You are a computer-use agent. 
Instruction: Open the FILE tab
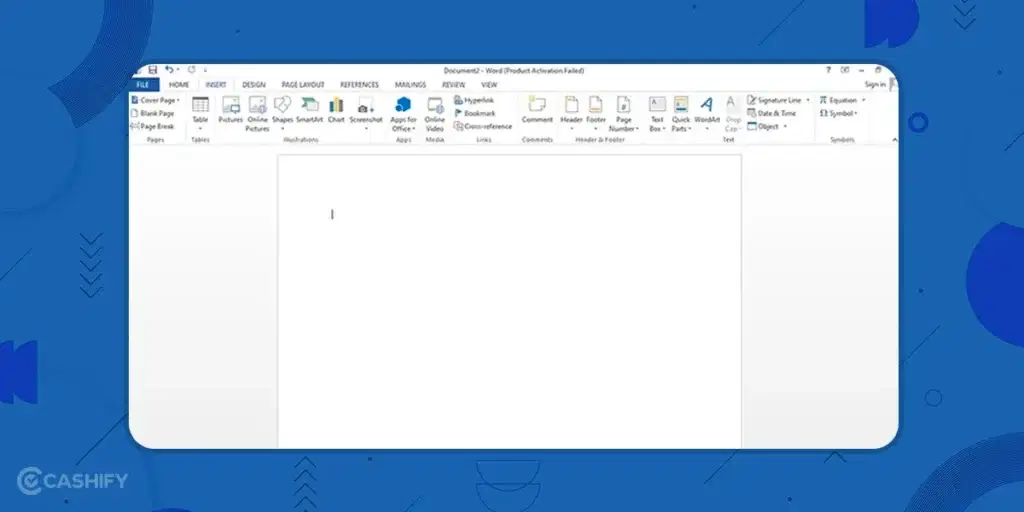tap(144, 85)
